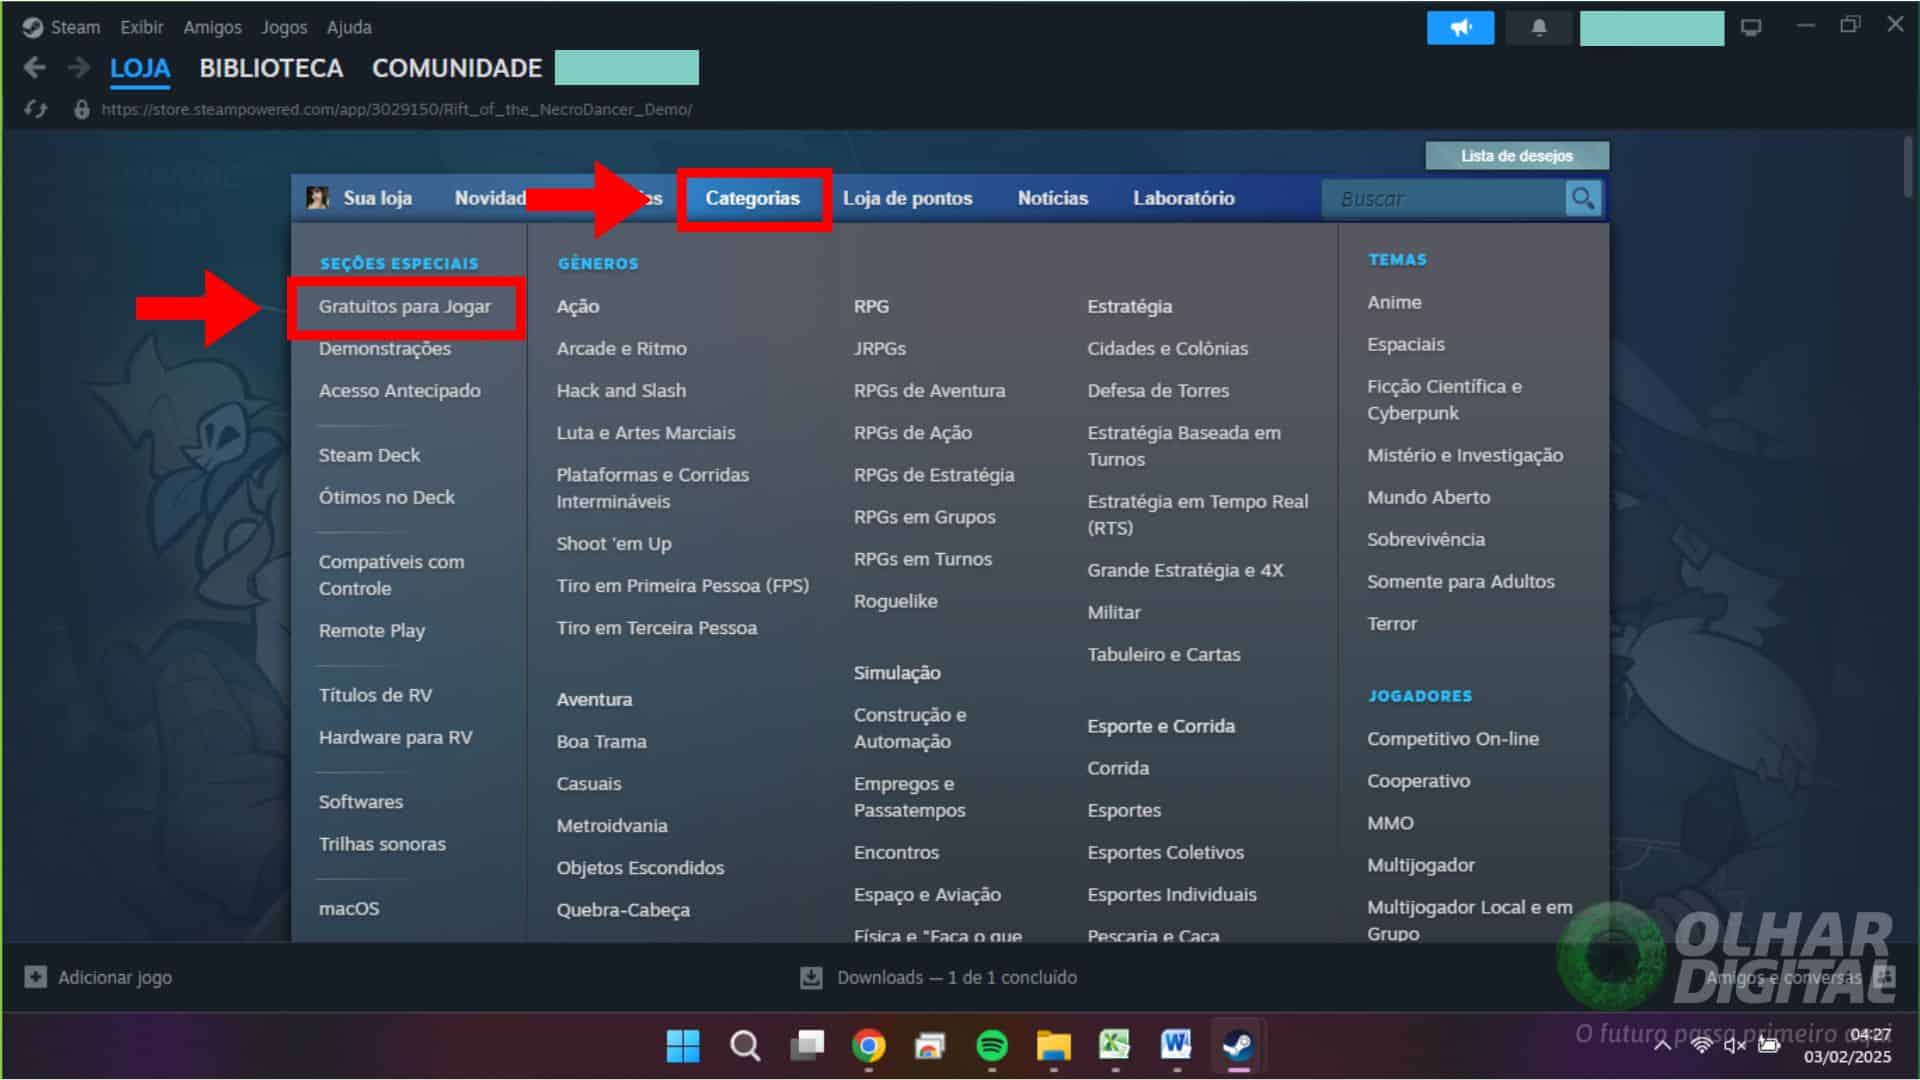The image size is (1920, 1080).
Task: Open Hack and Slash genre
Action: click(x=621, y=390)
